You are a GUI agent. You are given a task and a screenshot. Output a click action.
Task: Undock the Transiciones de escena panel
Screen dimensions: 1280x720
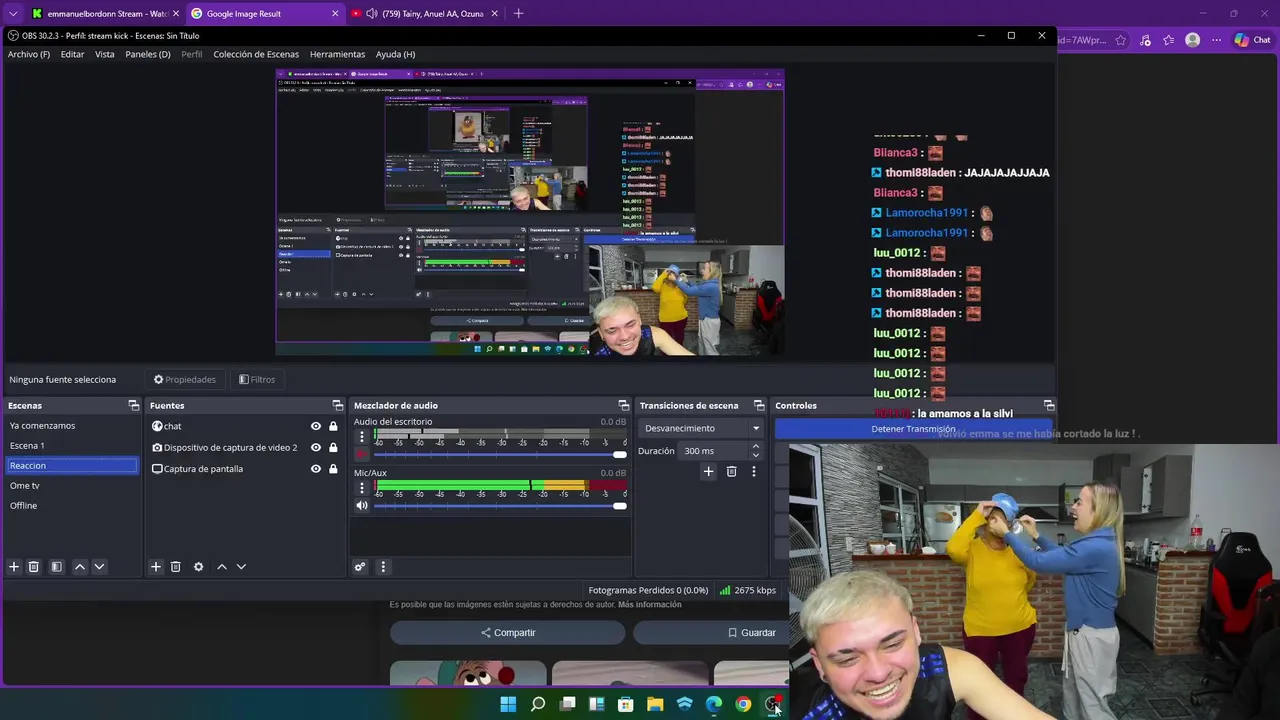coord(759,405)
